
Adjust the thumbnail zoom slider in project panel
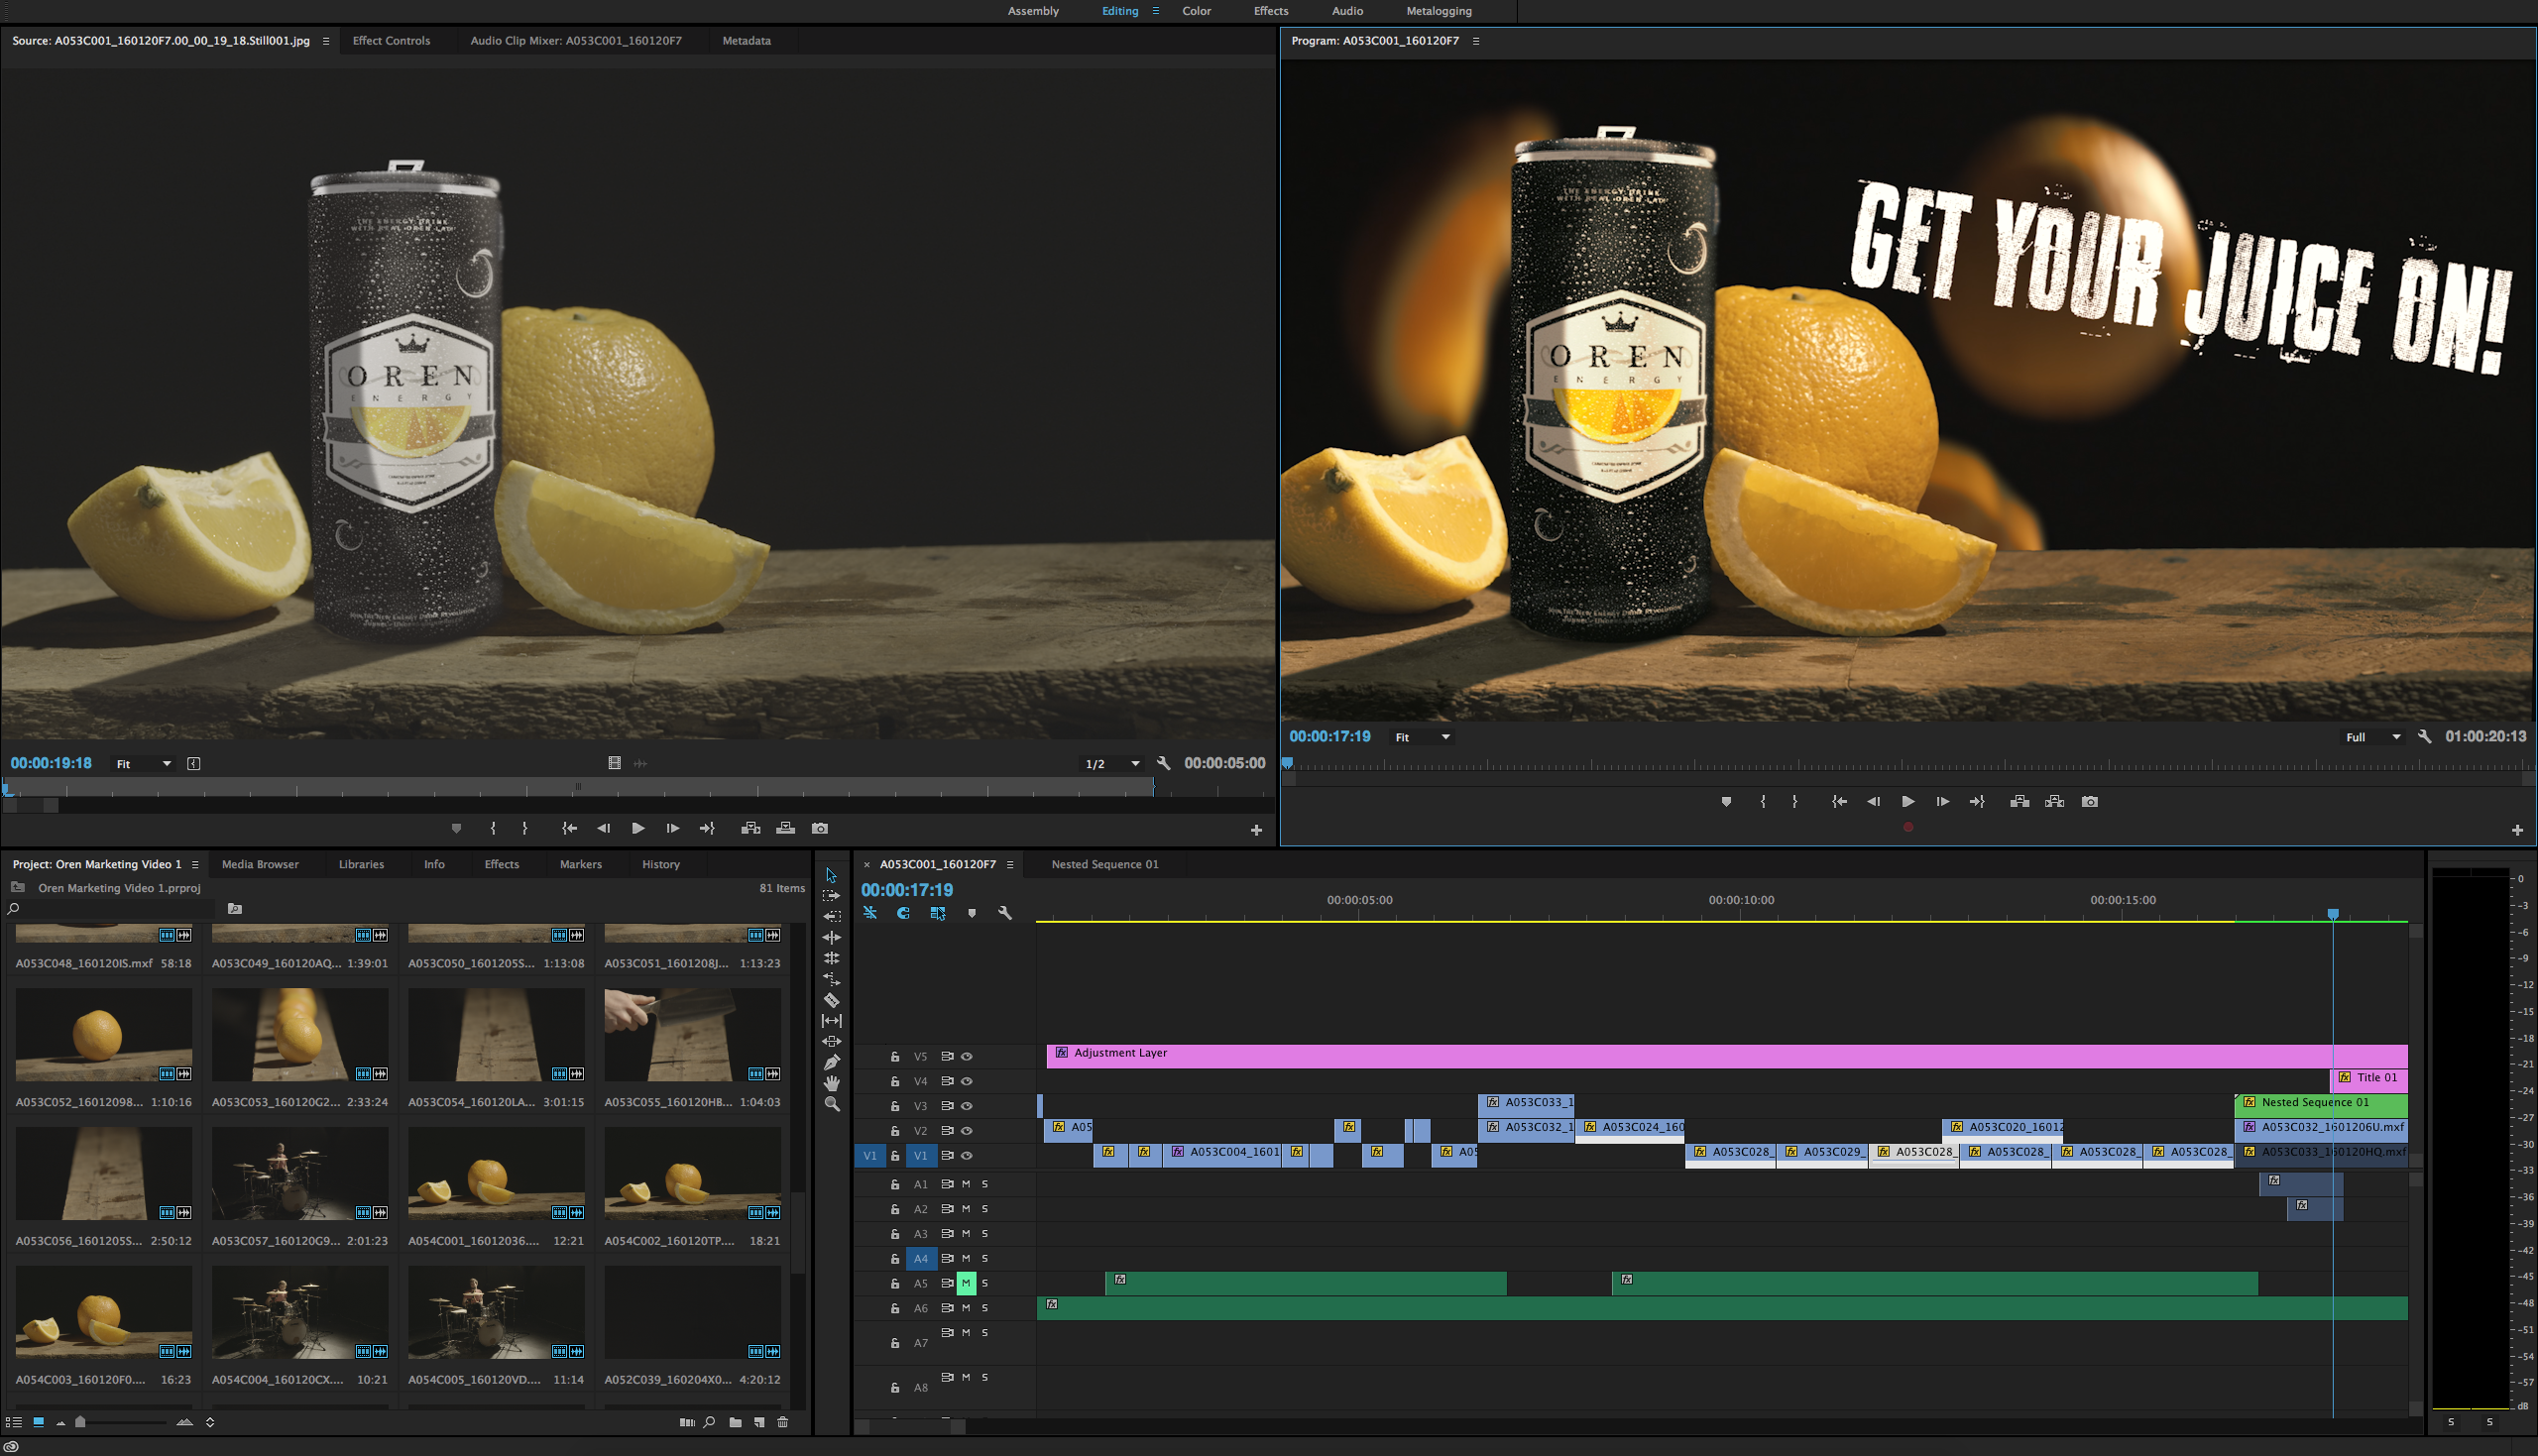82,1421
